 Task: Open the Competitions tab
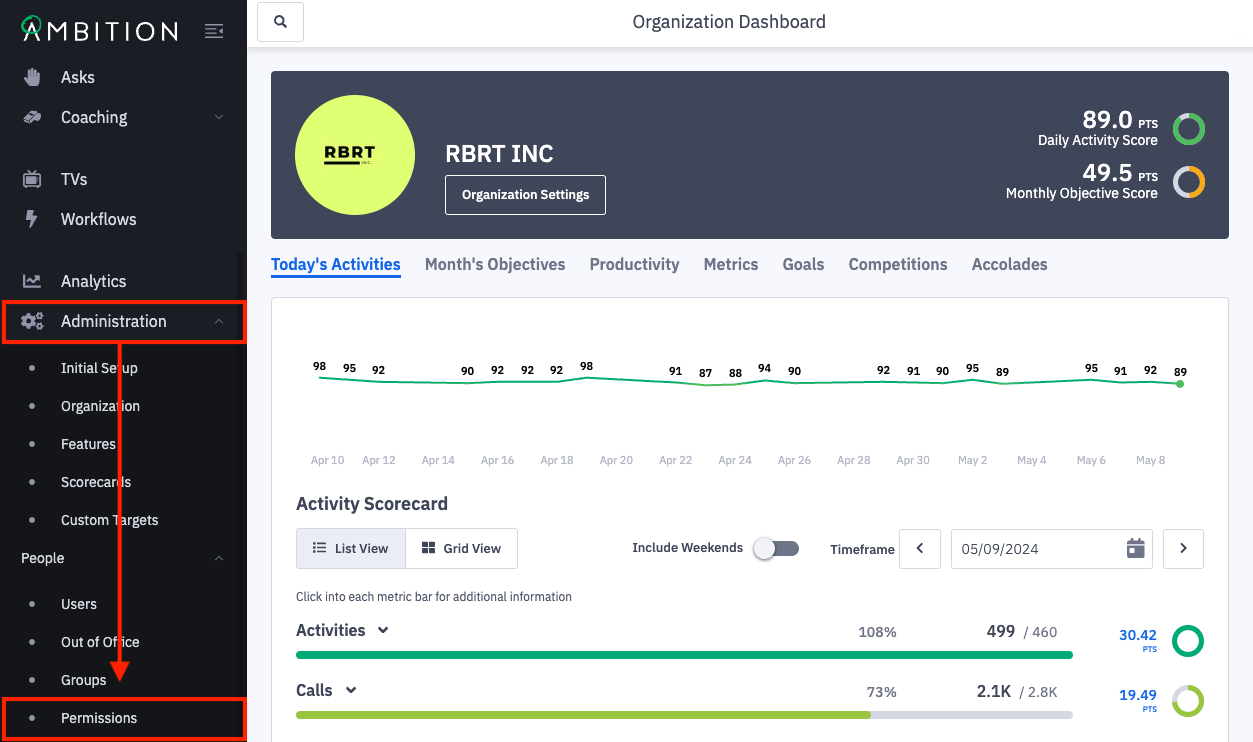point(897,264)
